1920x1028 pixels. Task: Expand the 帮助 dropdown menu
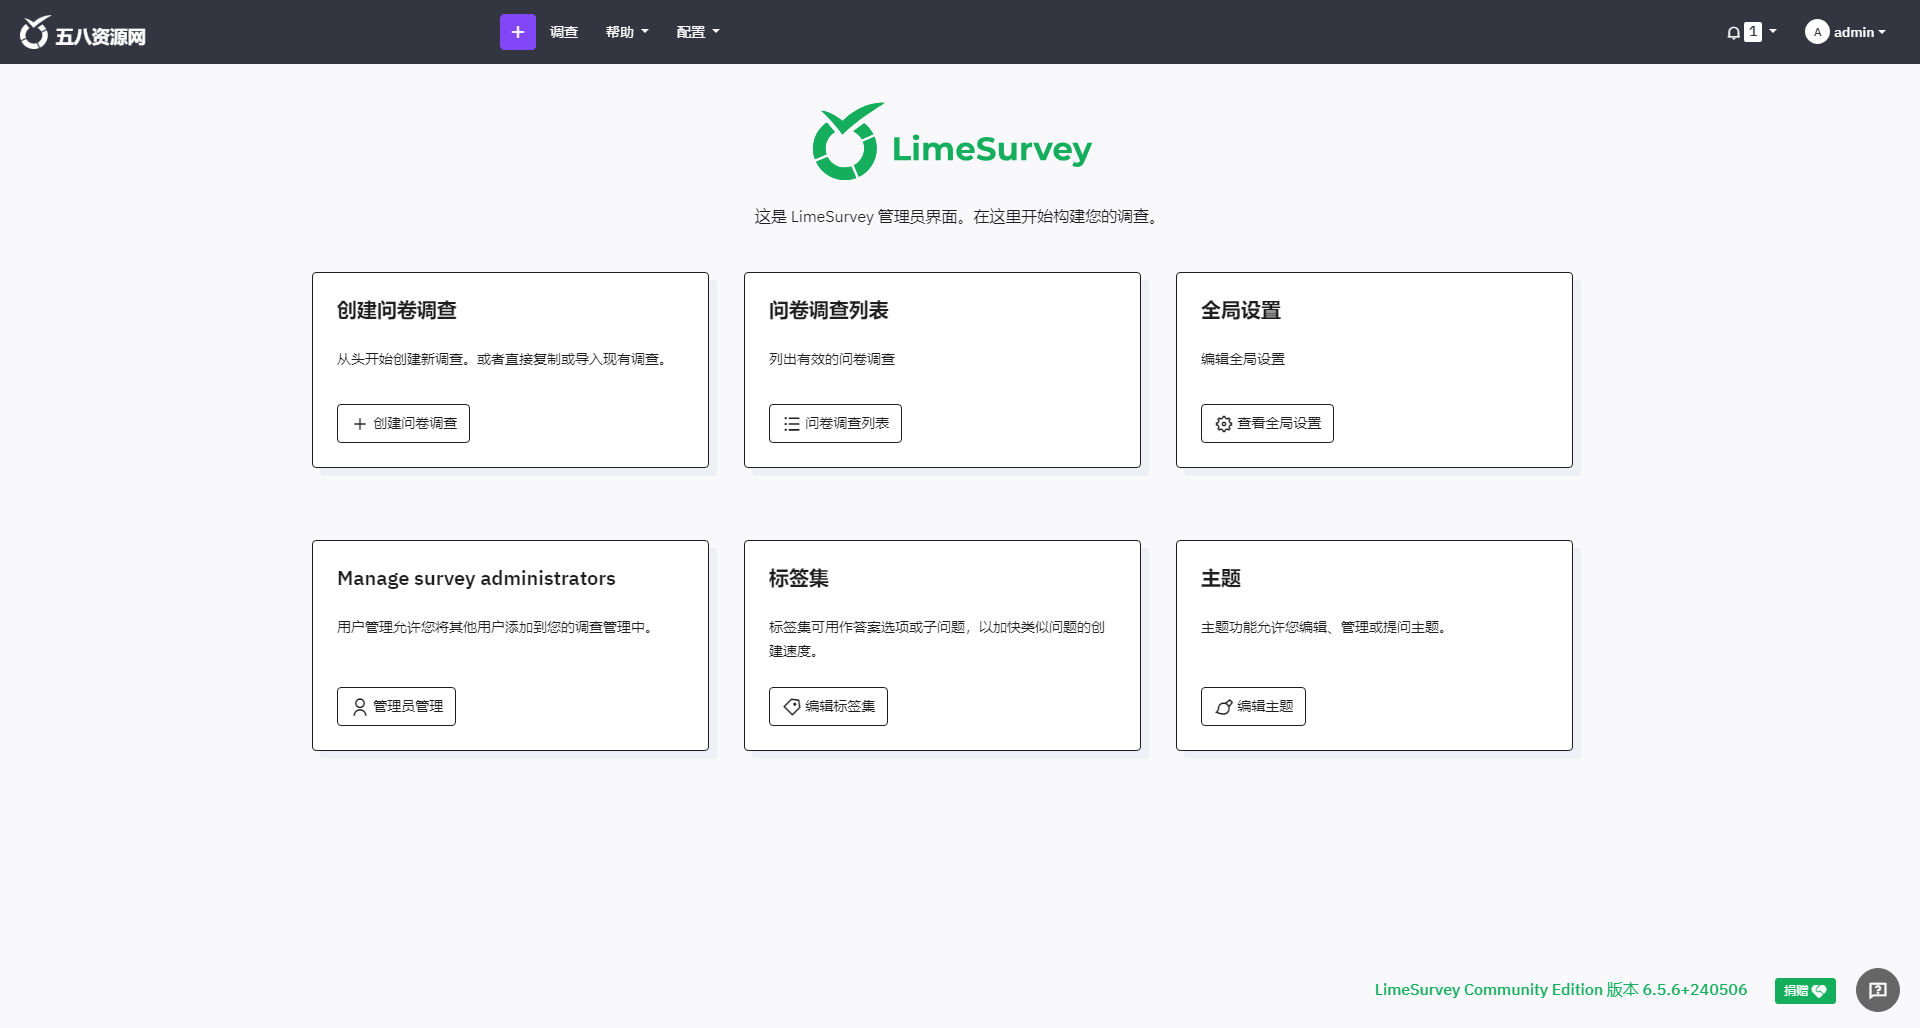coord(627,32)
